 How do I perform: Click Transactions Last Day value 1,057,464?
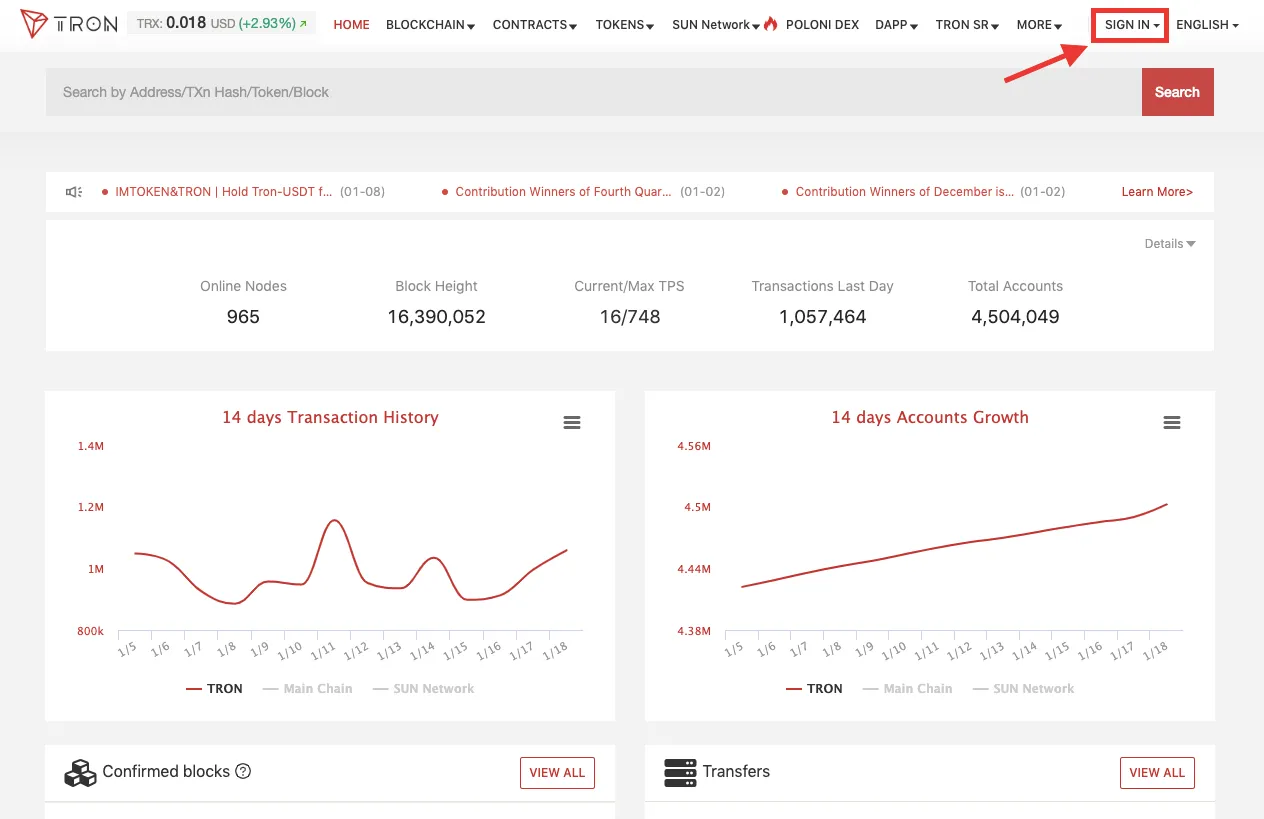click(x=823, y=317)
